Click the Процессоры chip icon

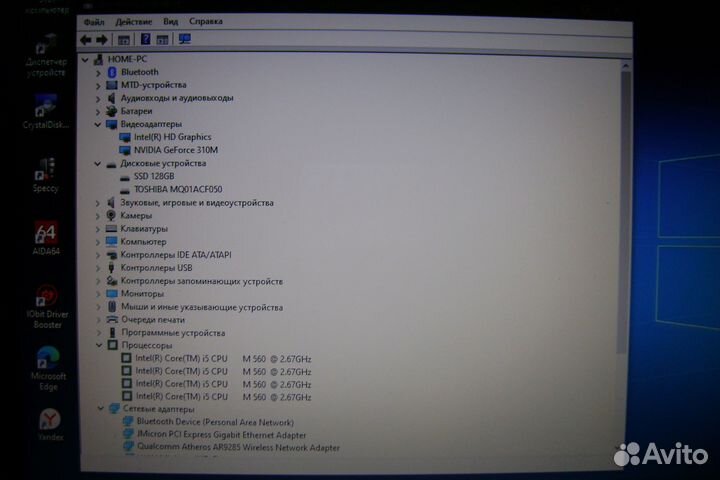(x=112, y=345)
